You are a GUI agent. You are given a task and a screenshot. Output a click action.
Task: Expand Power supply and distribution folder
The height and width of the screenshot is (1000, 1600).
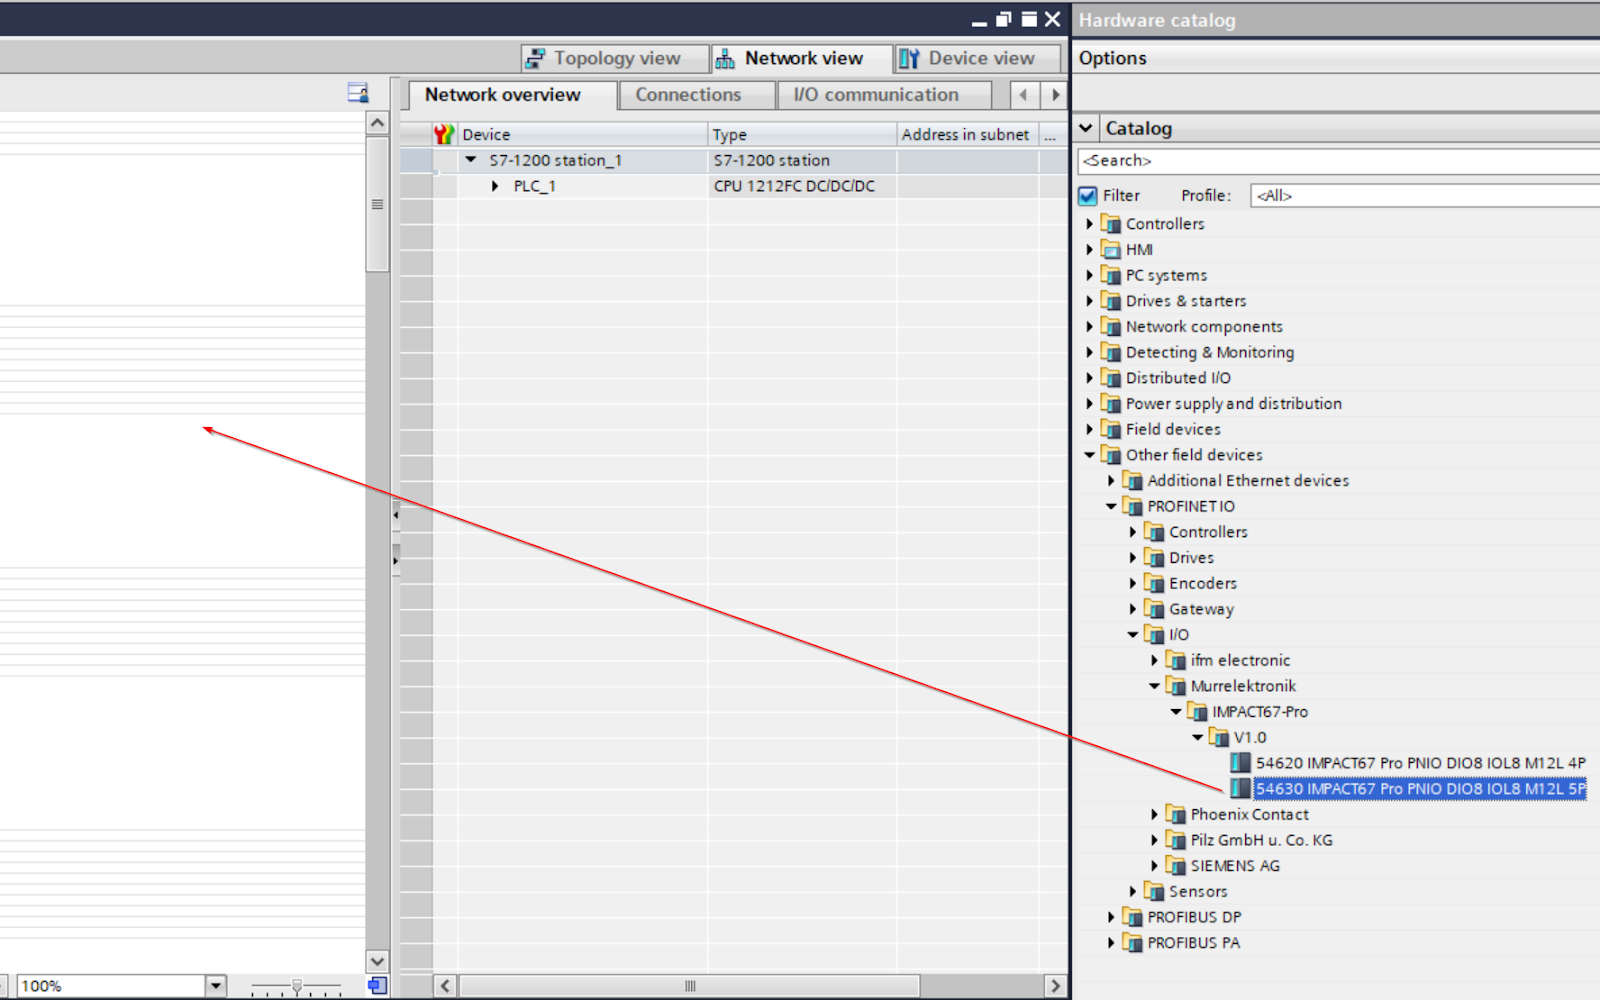1089,404
